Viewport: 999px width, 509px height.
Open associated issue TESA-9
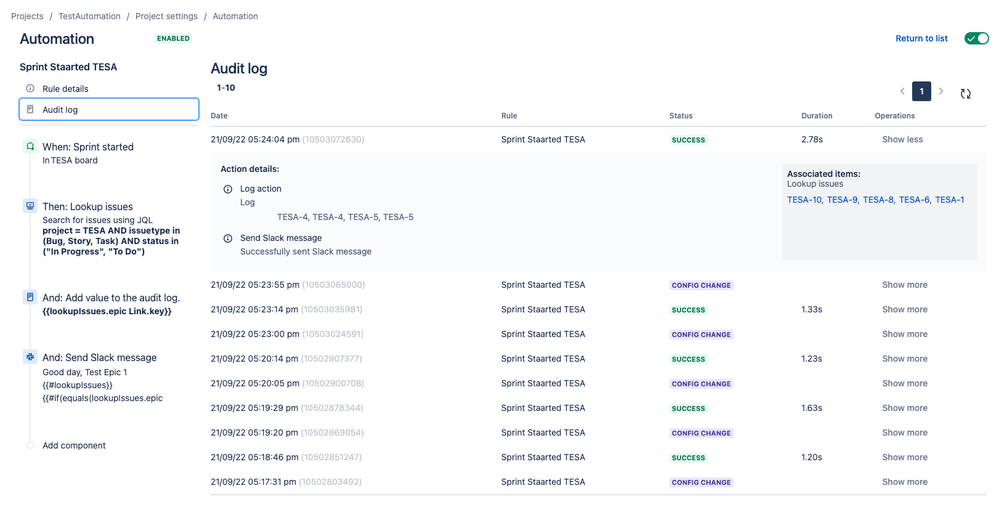842,200
